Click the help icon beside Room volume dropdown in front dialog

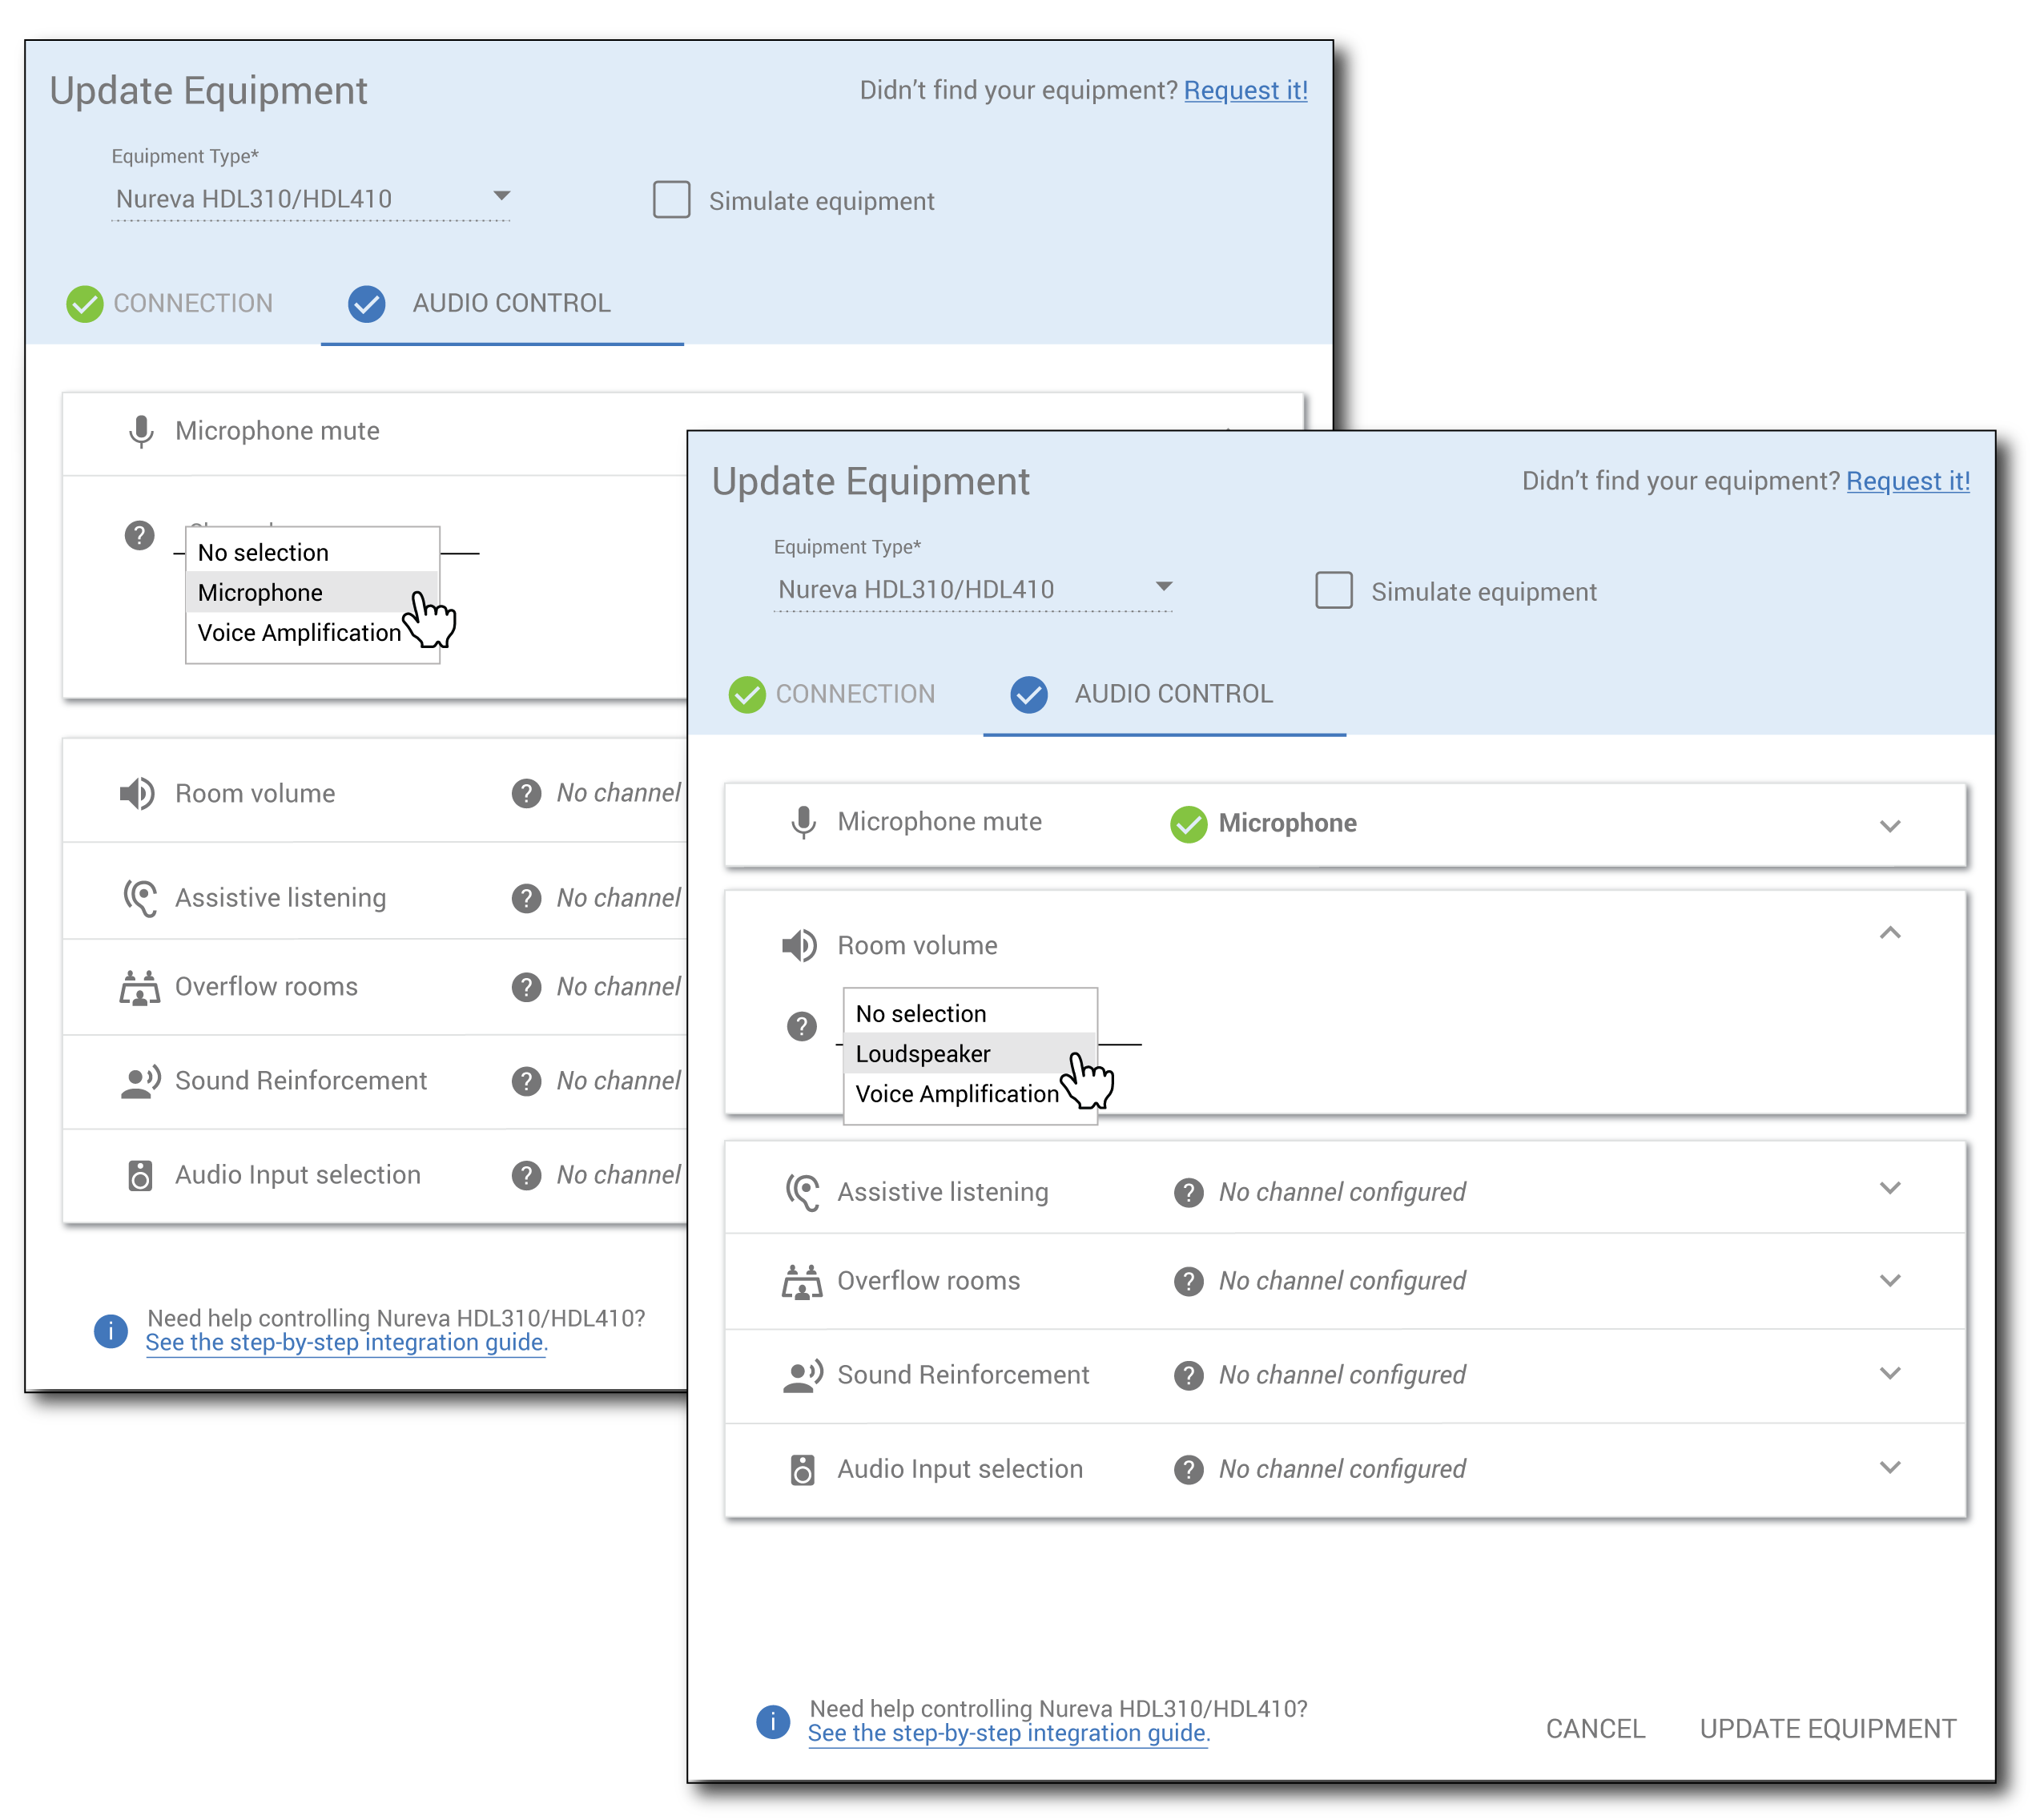(x=801, y=1026)
